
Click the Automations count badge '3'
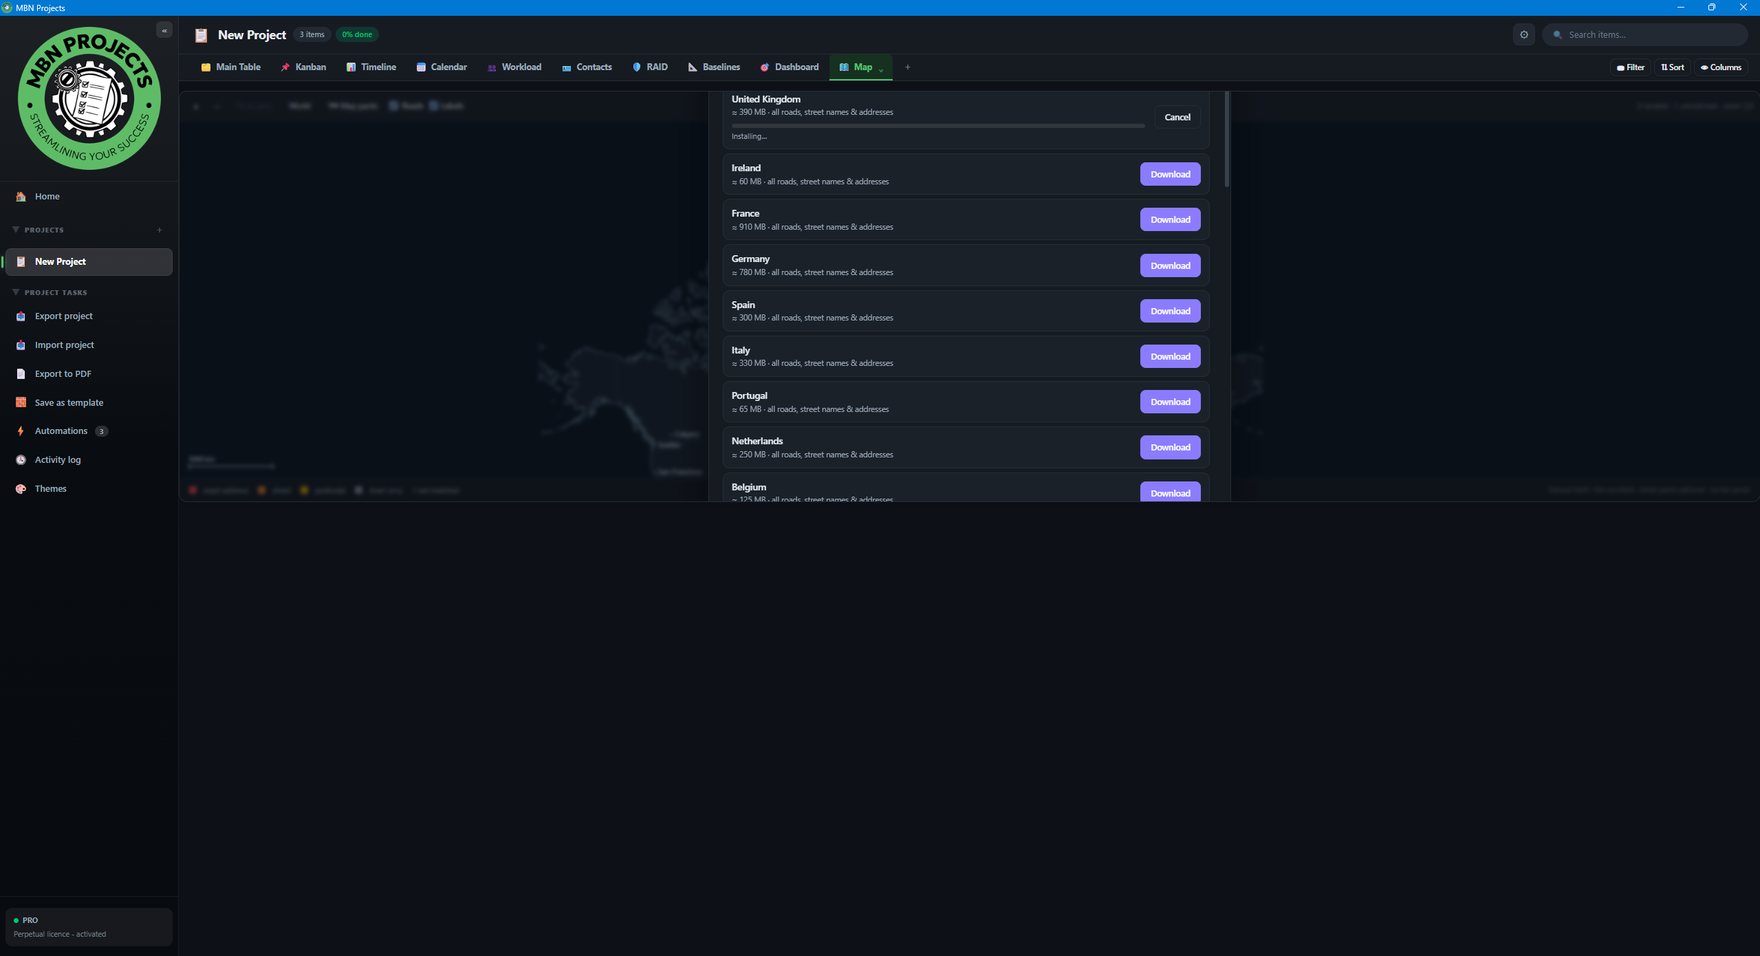tap(101, 431)
